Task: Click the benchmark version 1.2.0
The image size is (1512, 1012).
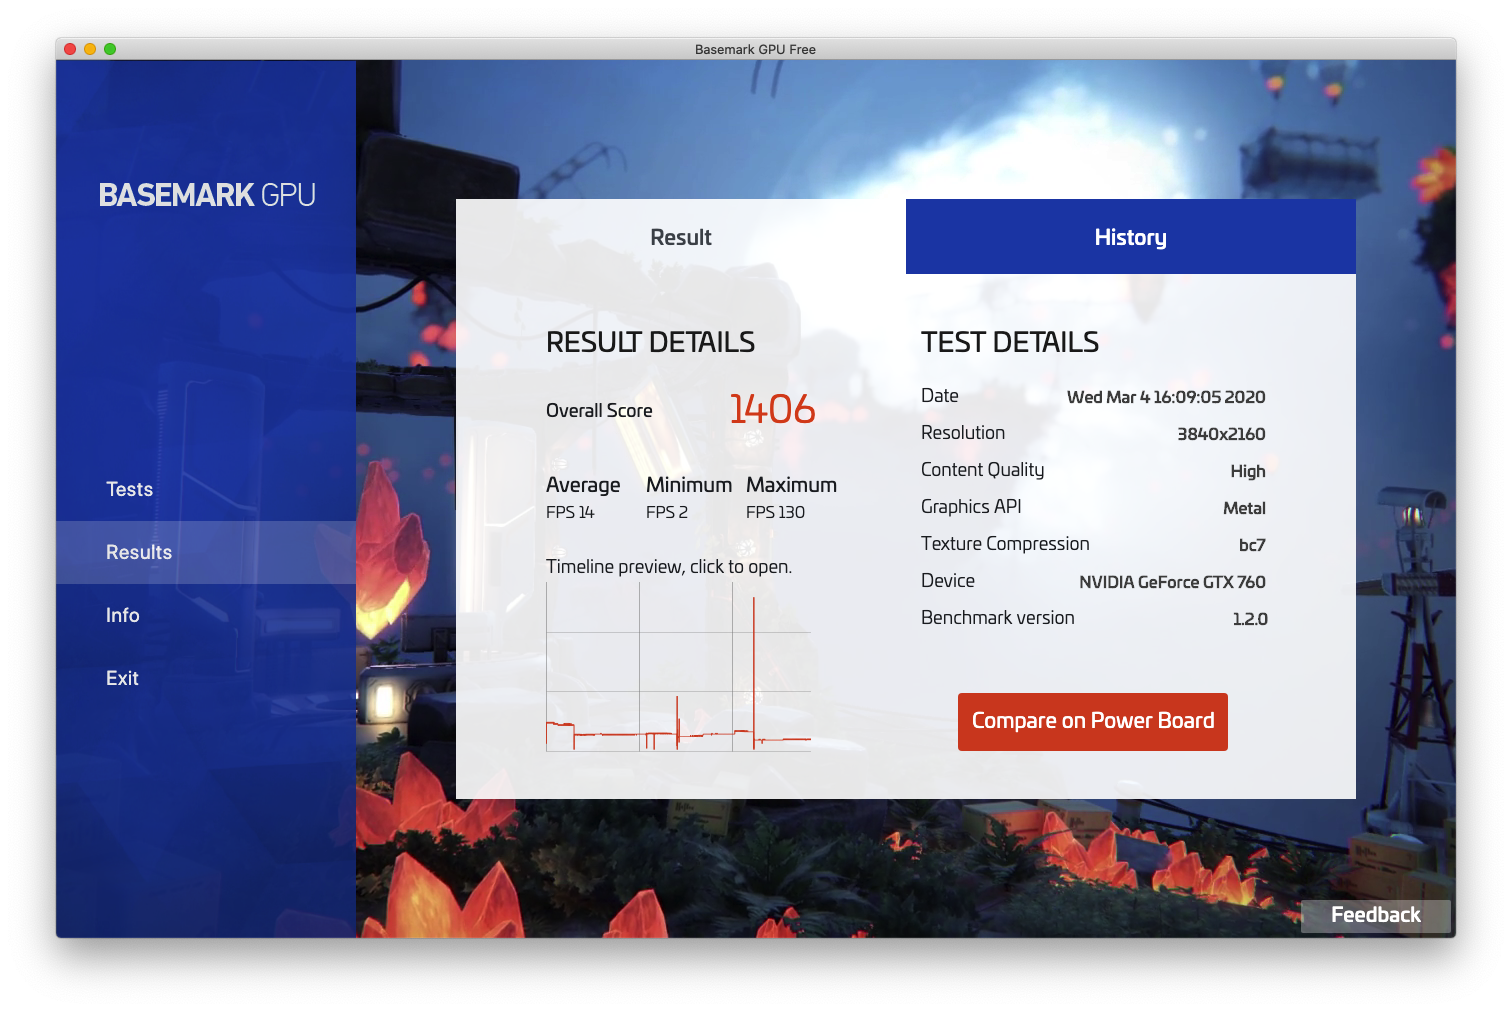Action: pos(1250,619)
